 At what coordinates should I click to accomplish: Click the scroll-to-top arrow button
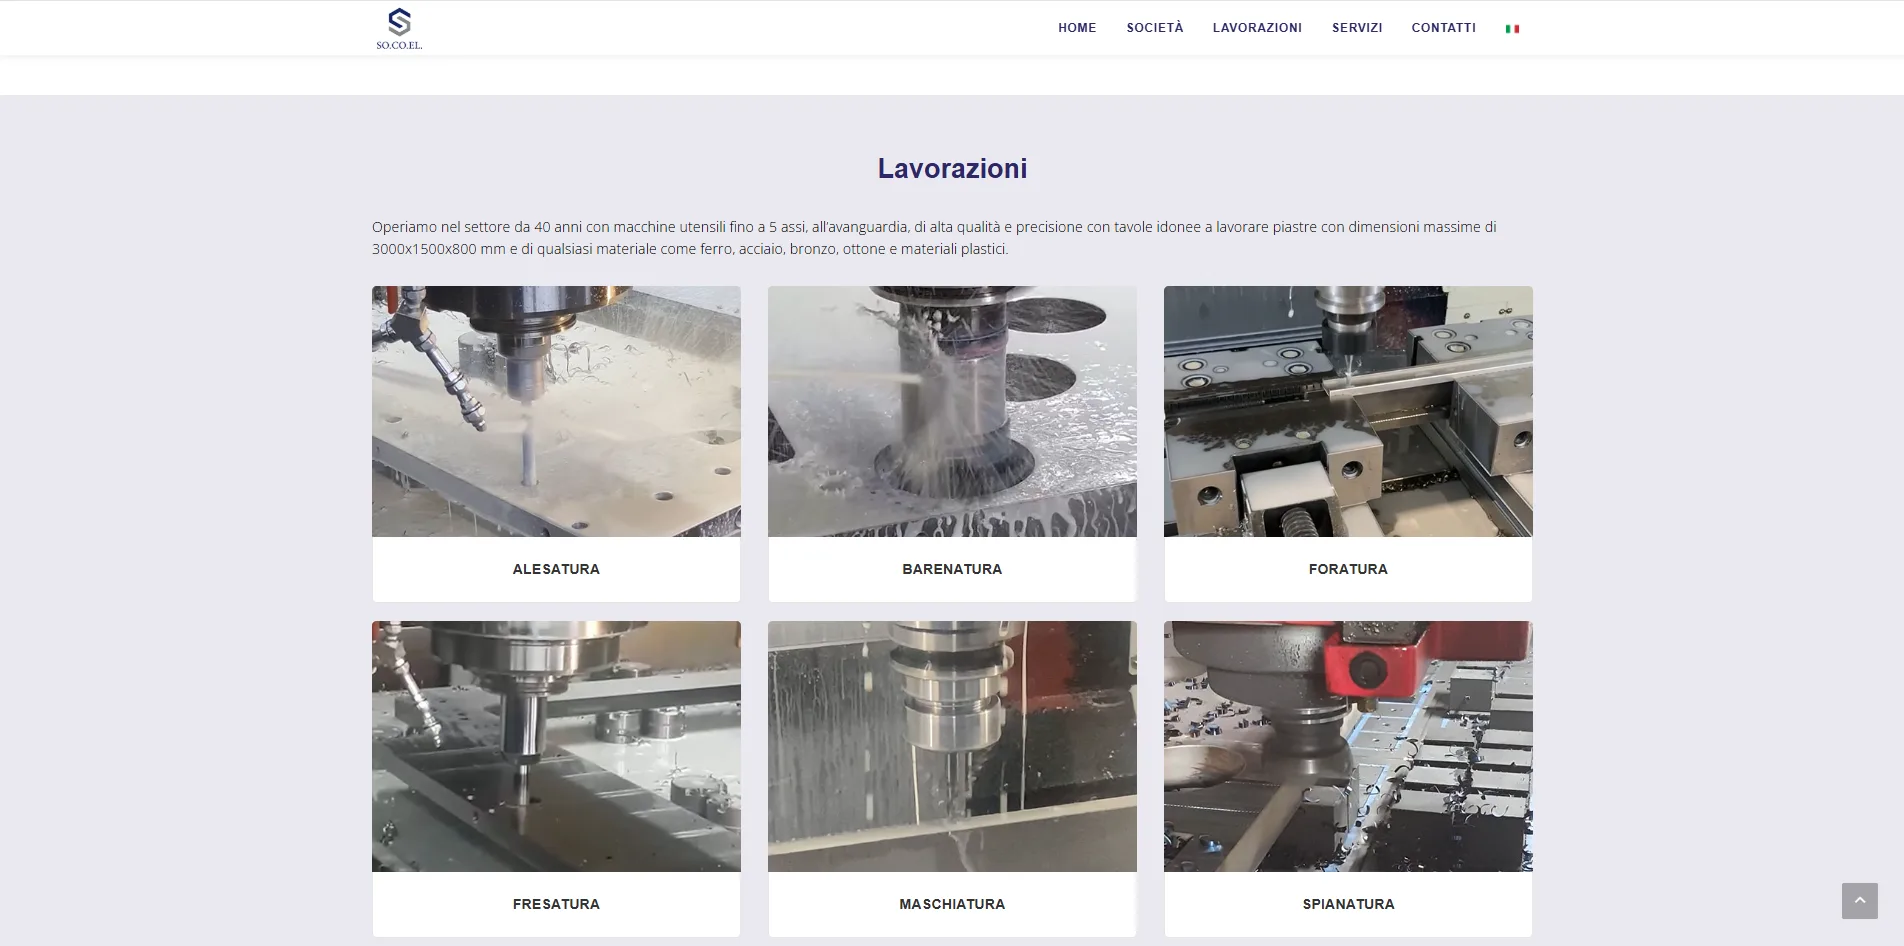[x=1860, y=901]
